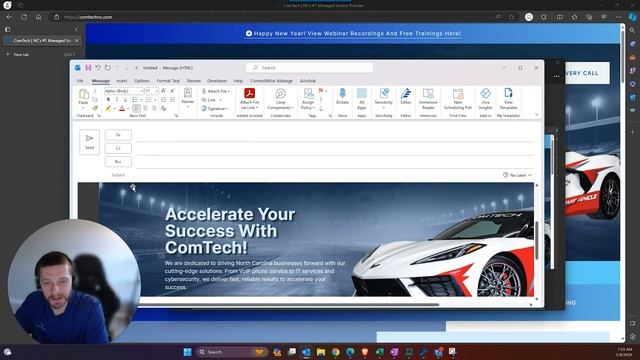The height and width of the screenshot is (360, 640).
Task: Click the Outlook Search box
Action: [310, 68]
